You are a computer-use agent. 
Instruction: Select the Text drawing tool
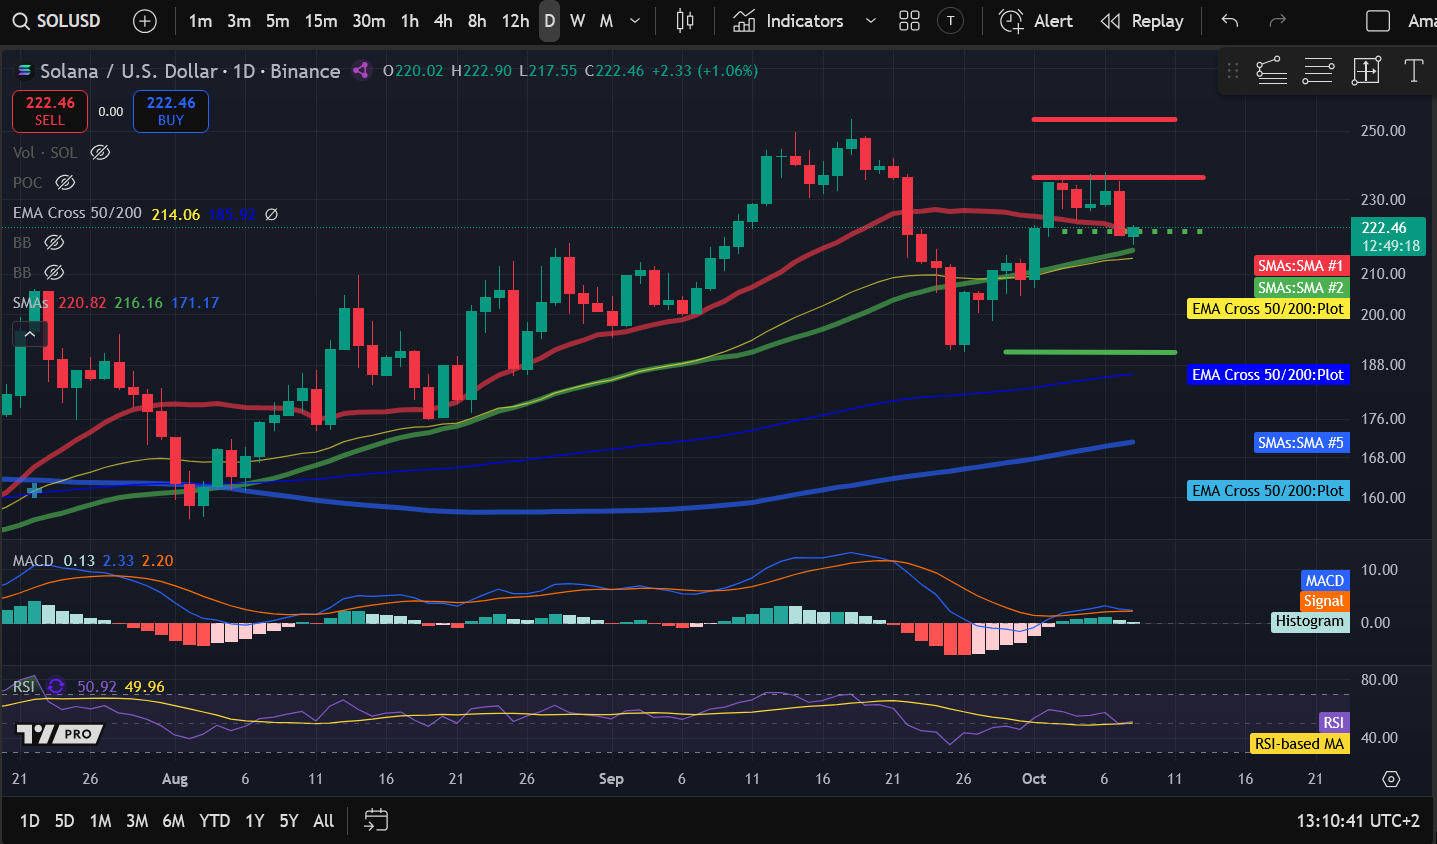tap(1414, 70)
